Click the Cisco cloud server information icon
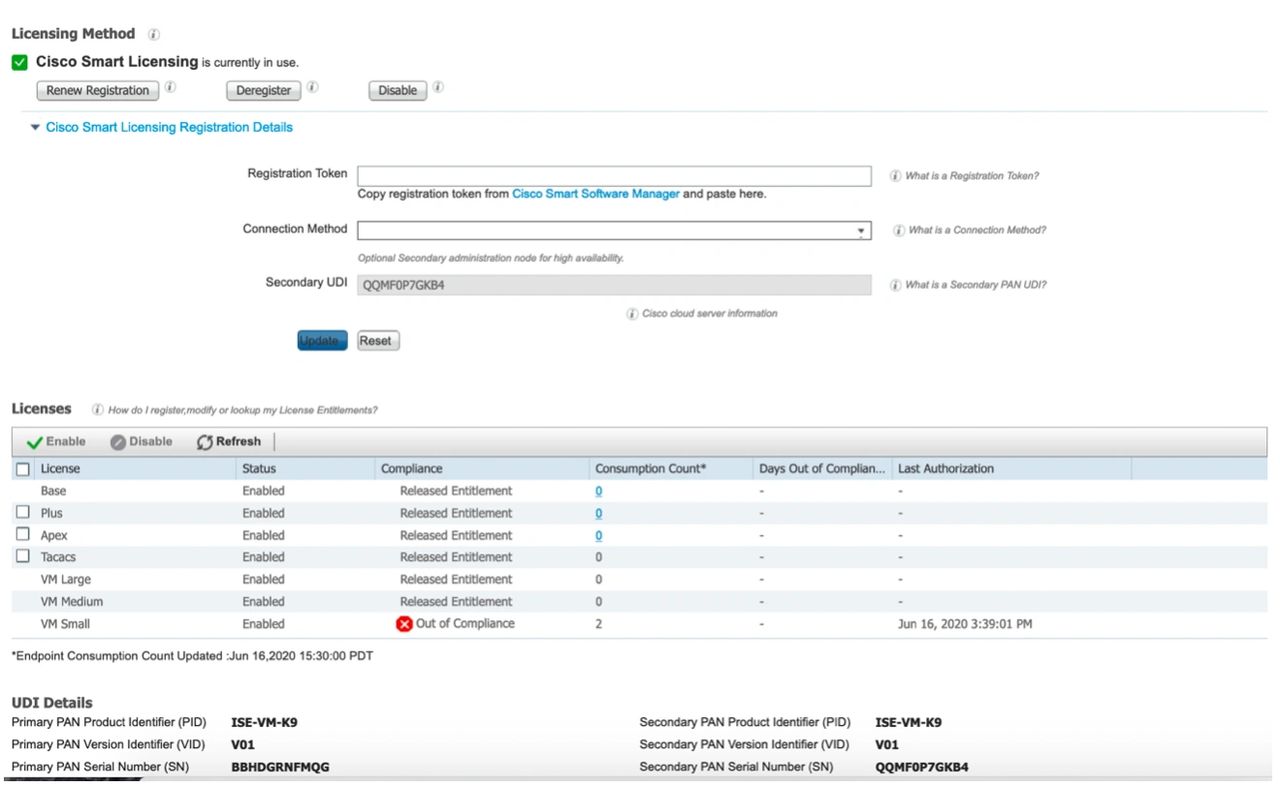 coord(631,313)
